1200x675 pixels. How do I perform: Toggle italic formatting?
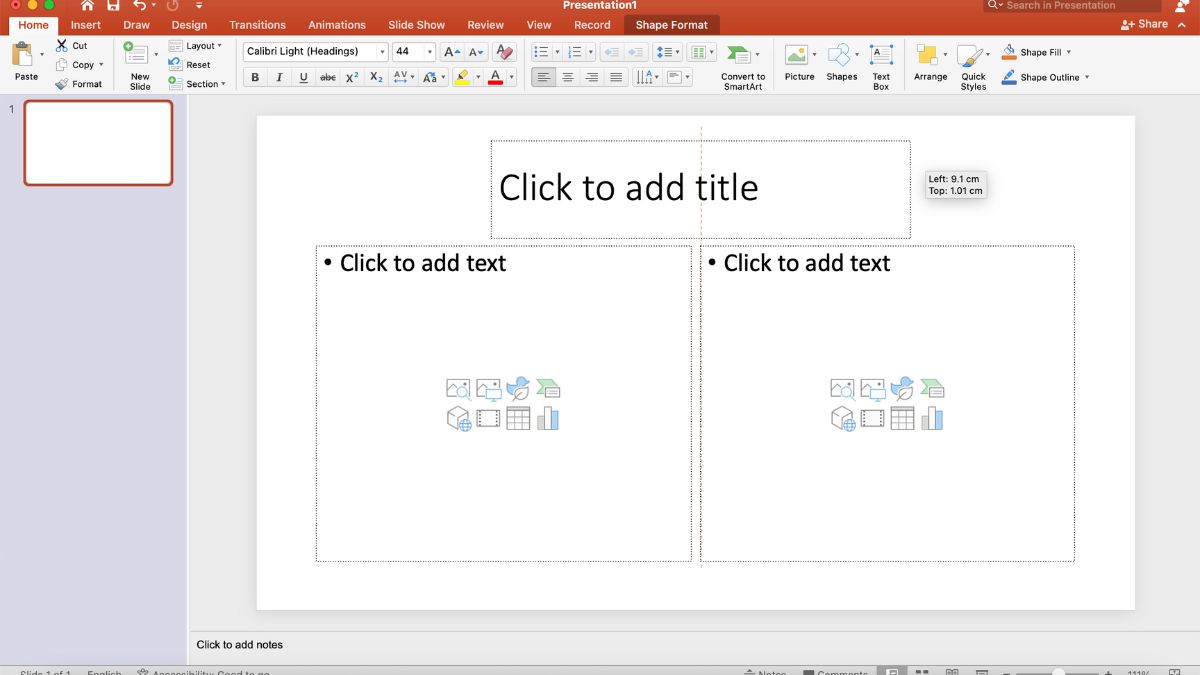(x=279, y=76)
